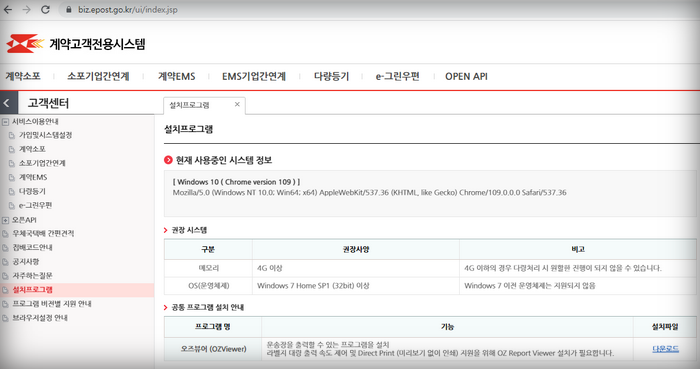This screenshot has height=369, width=700.
Task: Open the 다량등기 menu
Action: tap(331, 76)
